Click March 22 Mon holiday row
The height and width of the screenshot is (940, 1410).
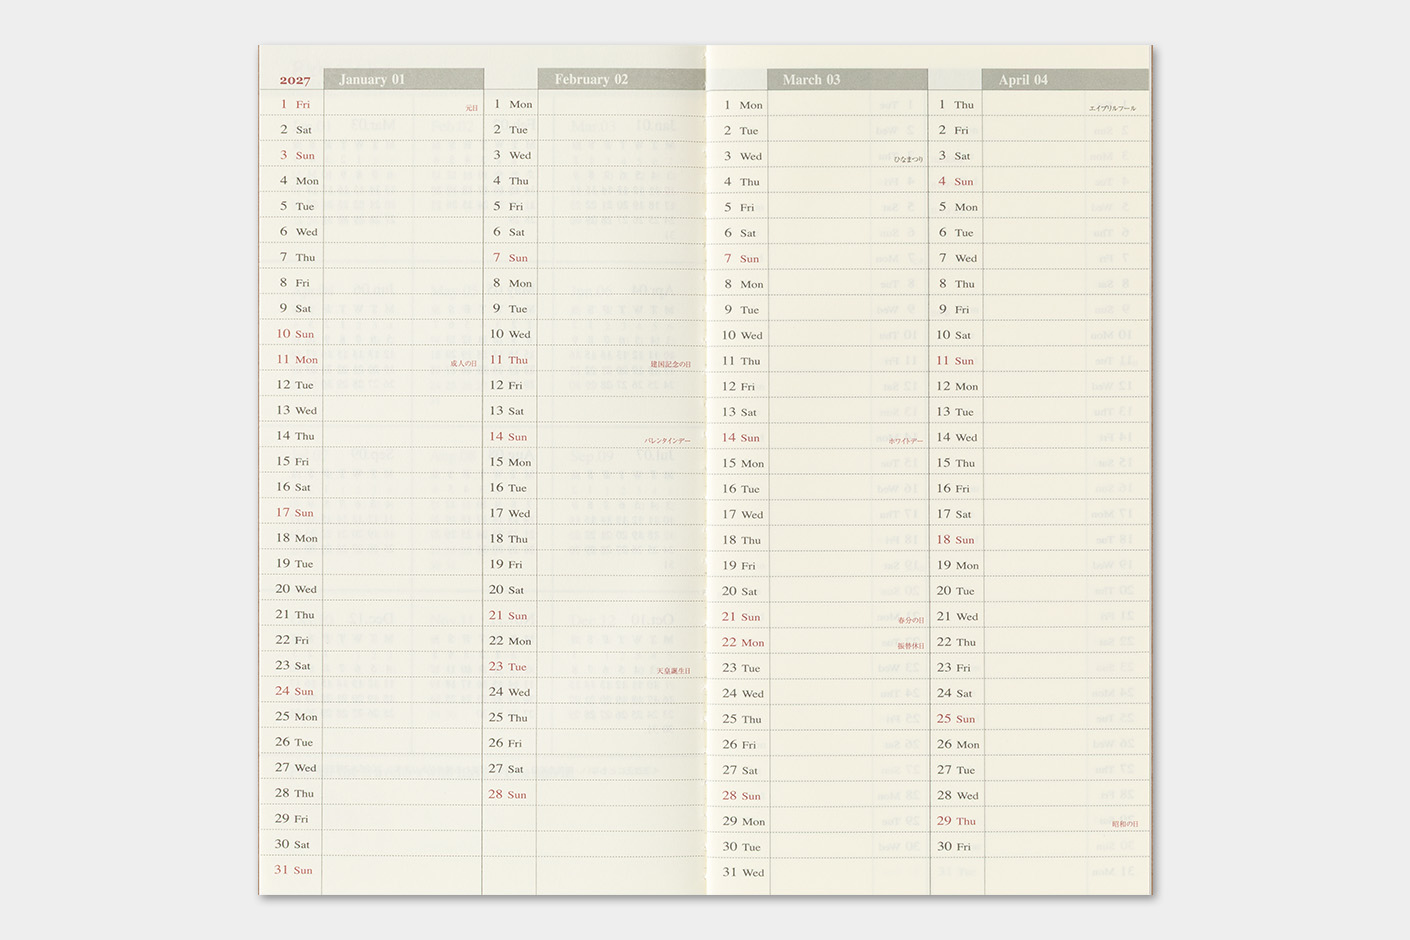[x=818, y=642]
